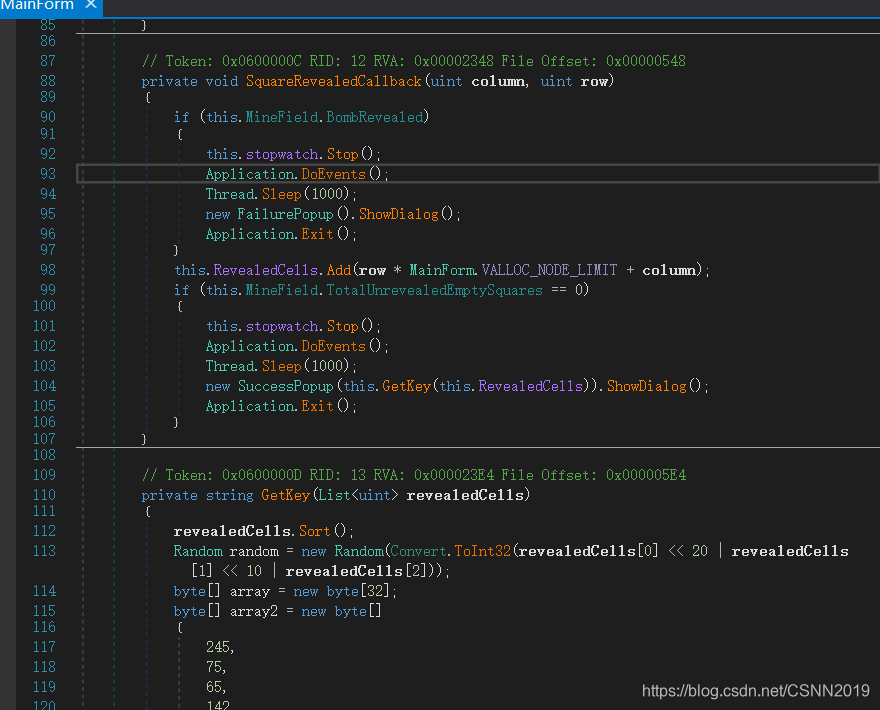Image resolution: width=880 pixels, height=710 pixels.
Task: Click the array value 65
Action: click(x=216, y=687)
